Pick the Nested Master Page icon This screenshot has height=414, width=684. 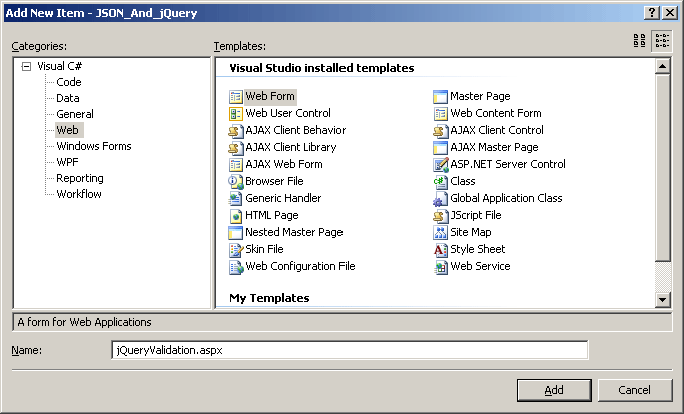236,233
